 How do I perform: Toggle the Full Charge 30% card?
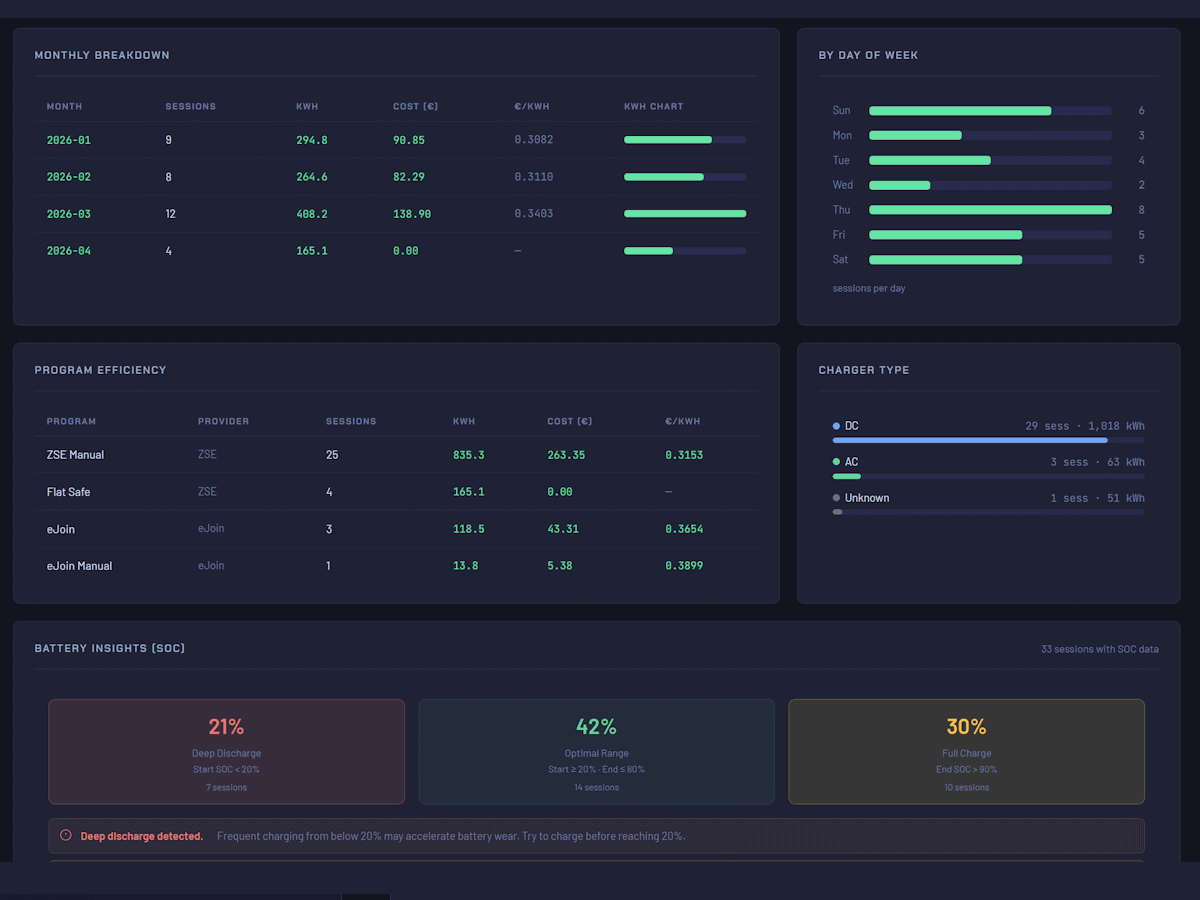[x=966, y=751]
